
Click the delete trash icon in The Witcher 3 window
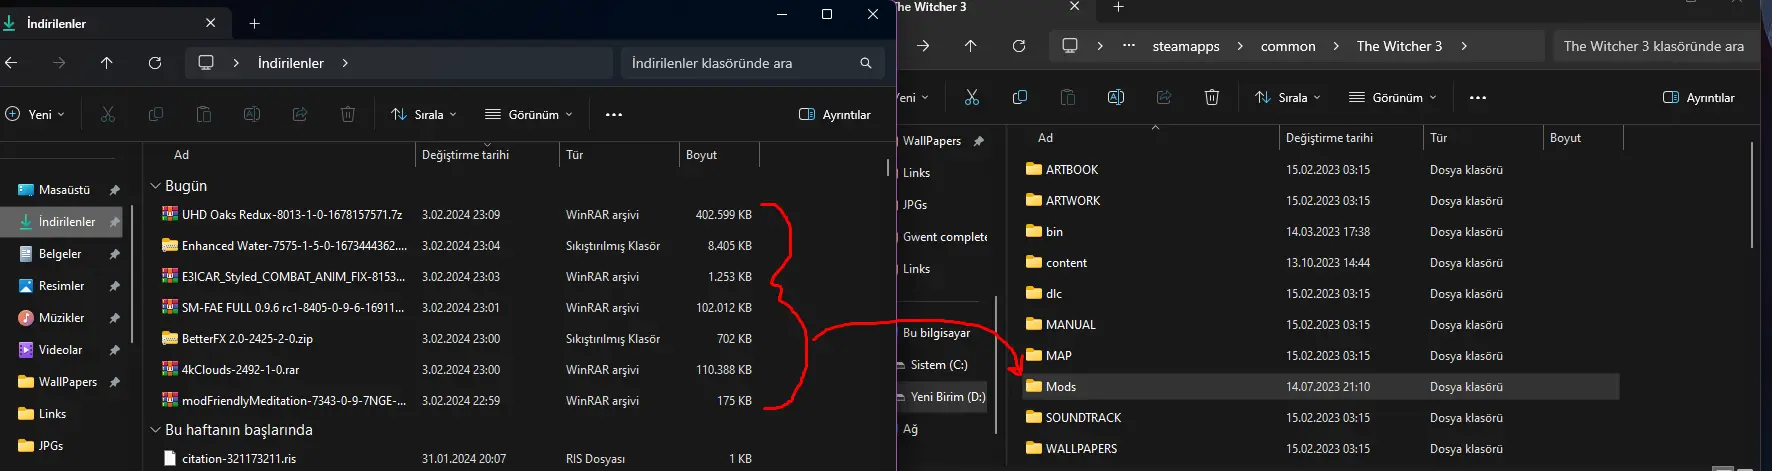(x=1212, y=97)
